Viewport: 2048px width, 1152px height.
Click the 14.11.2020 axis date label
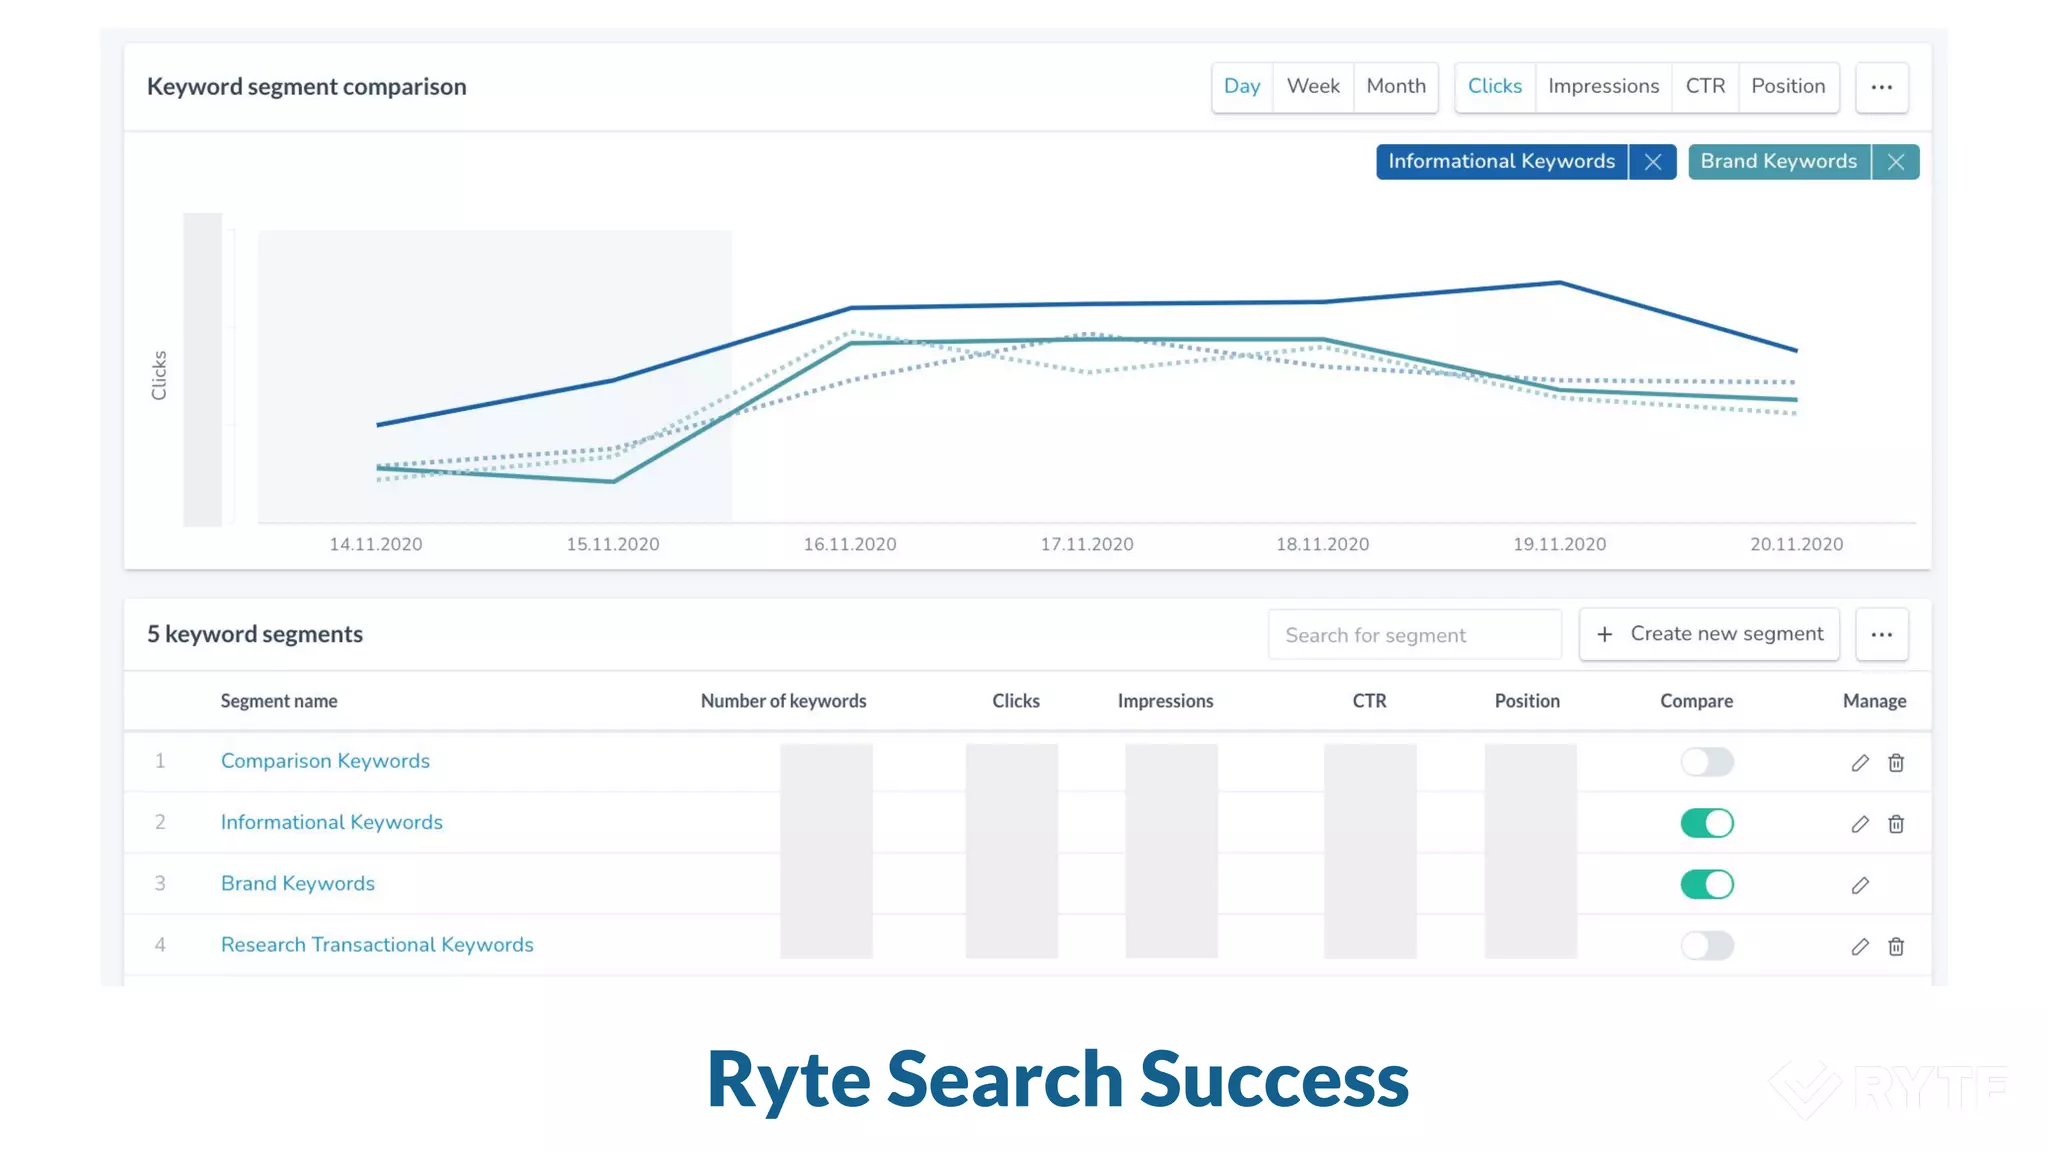click(x=376, y=544)
